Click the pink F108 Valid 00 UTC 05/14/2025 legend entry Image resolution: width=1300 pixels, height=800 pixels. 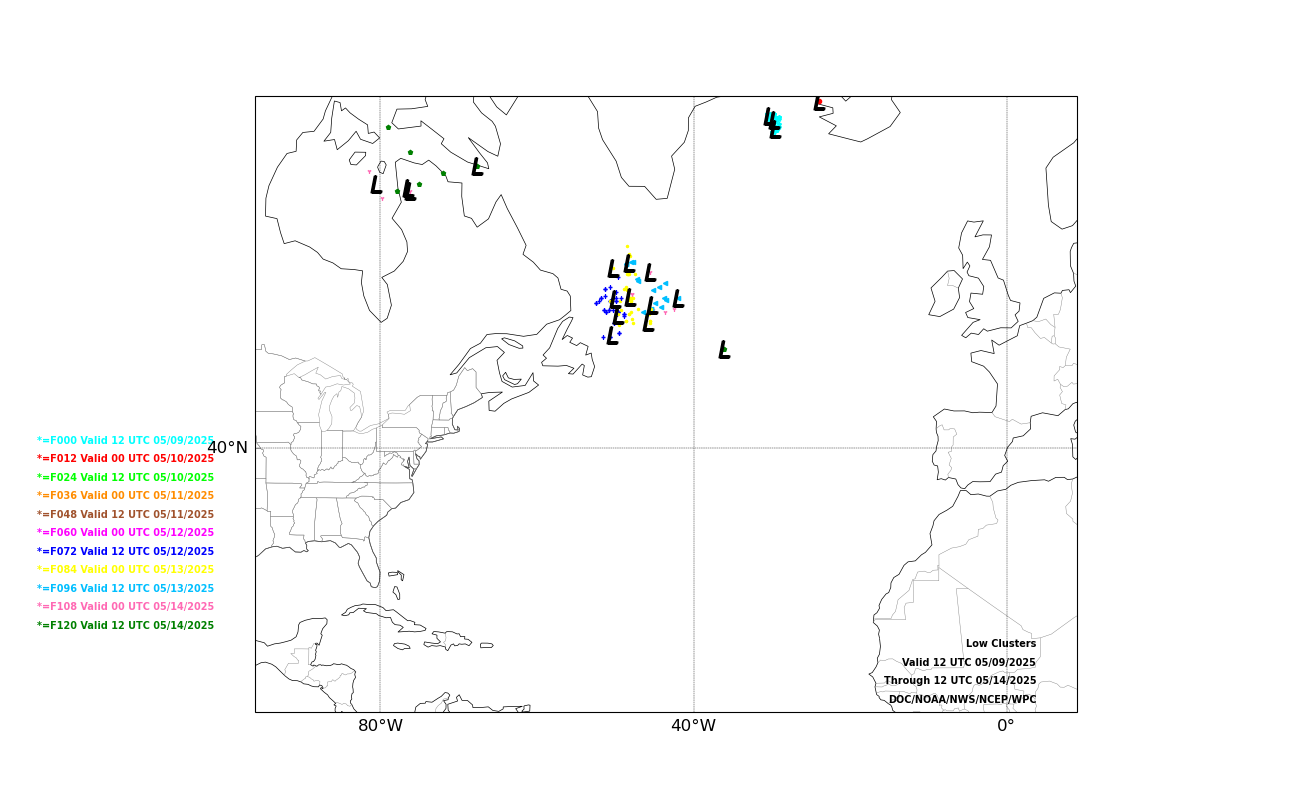[x=126, y=607]
